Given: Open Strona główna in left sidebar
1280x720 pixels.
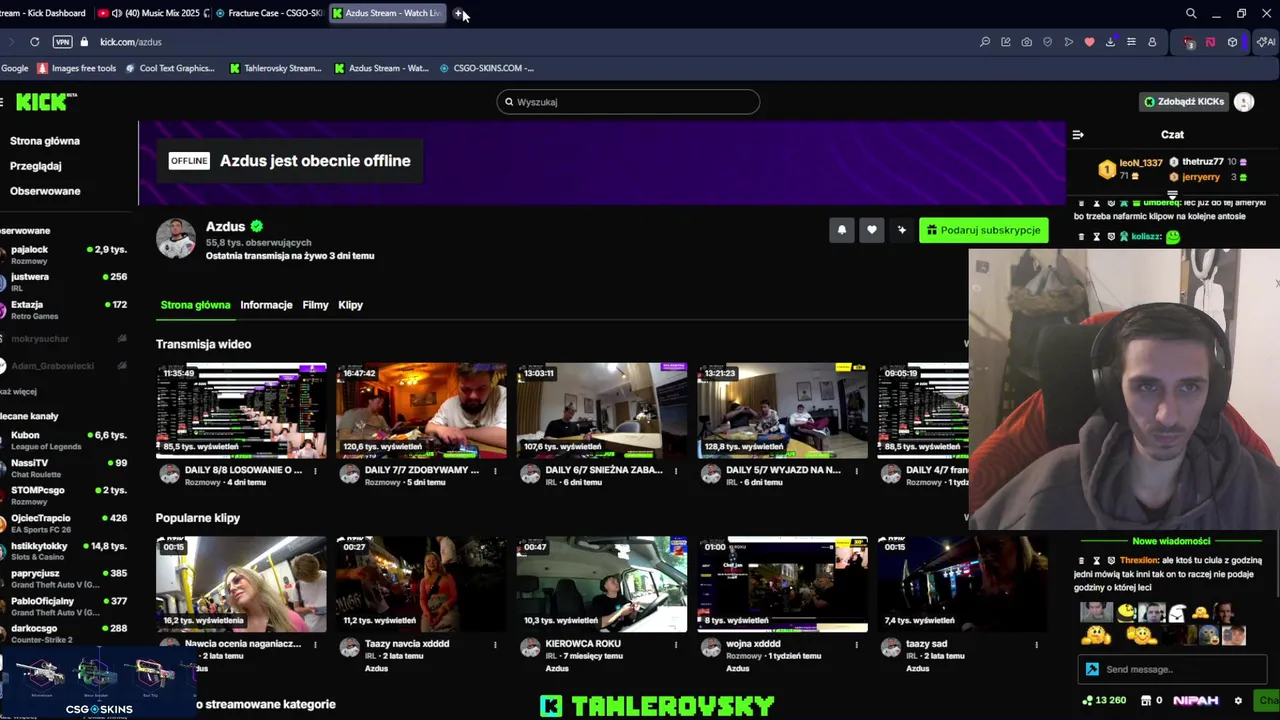Looking at the screenshot, I should [x=45, y=141].
